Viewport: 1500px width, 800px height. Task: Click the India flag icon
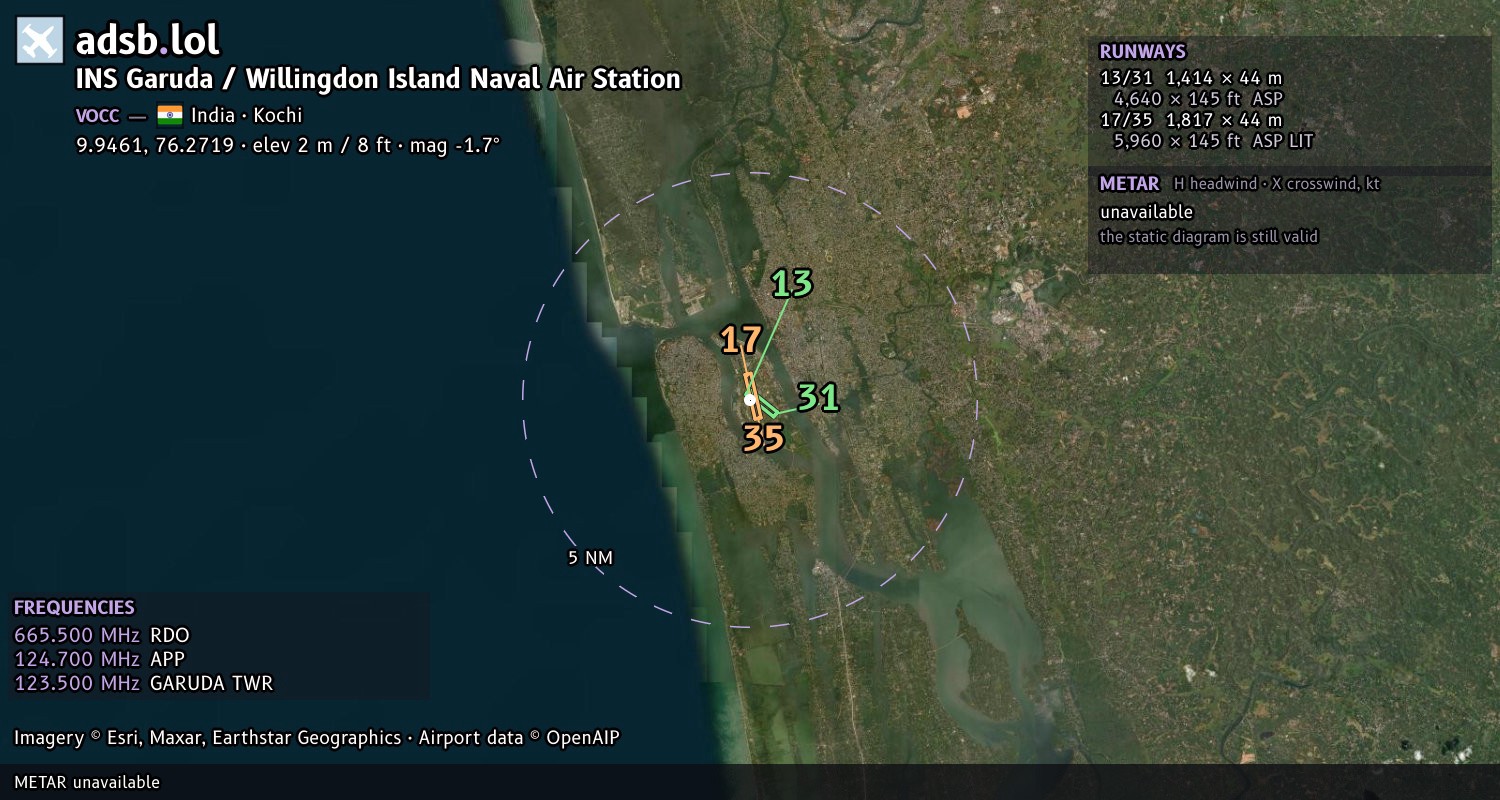170,115
